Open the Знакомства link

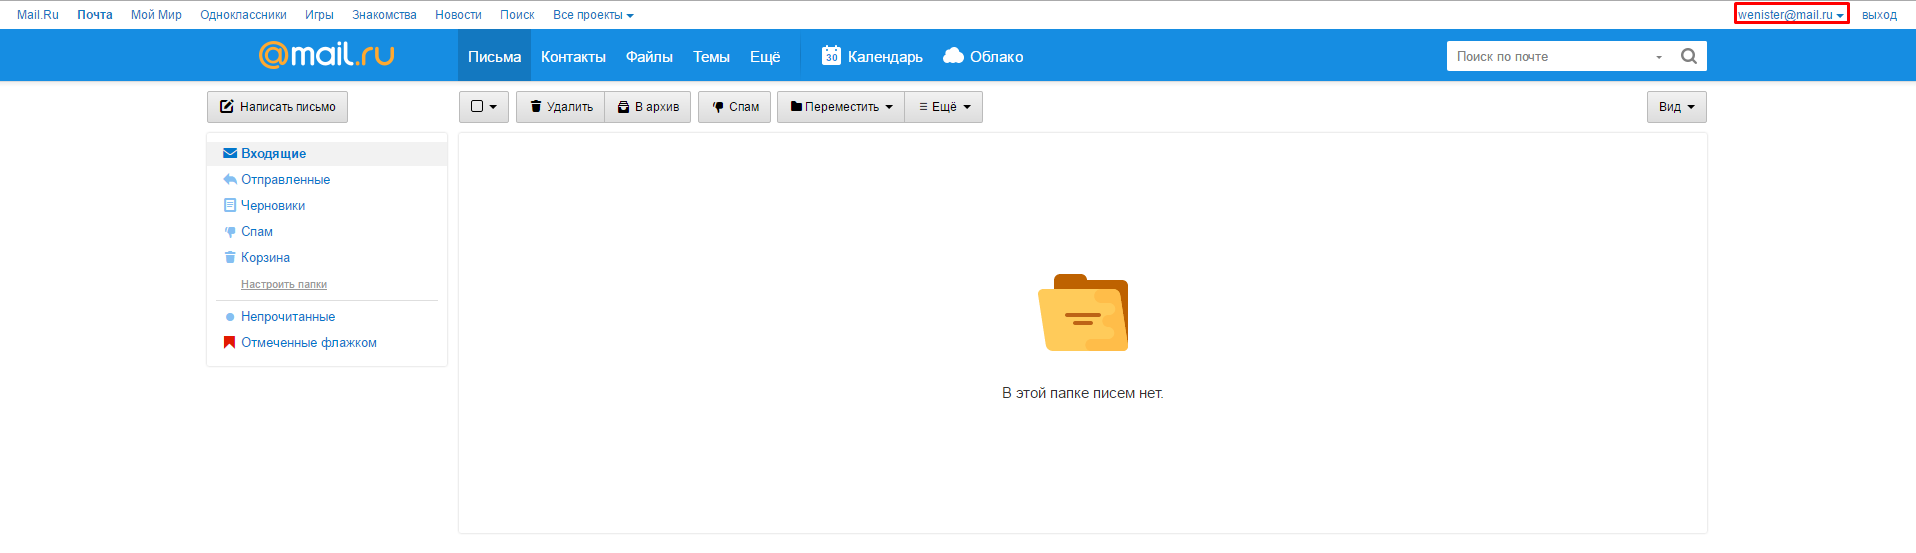pyautogui.click(x=384, y=15)
